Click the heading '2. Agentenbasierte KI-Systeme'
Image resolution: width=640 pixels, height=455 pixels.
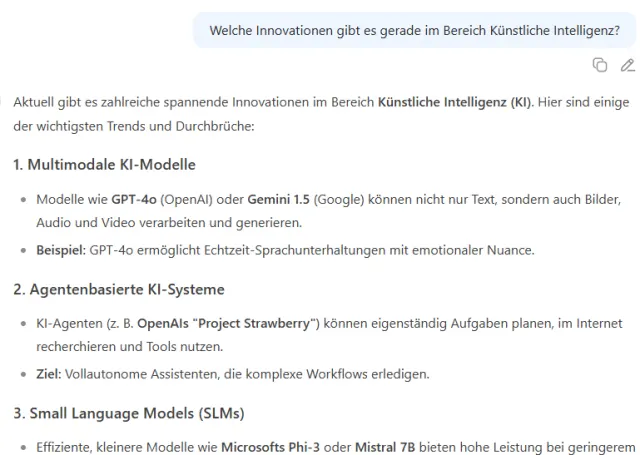118,290
